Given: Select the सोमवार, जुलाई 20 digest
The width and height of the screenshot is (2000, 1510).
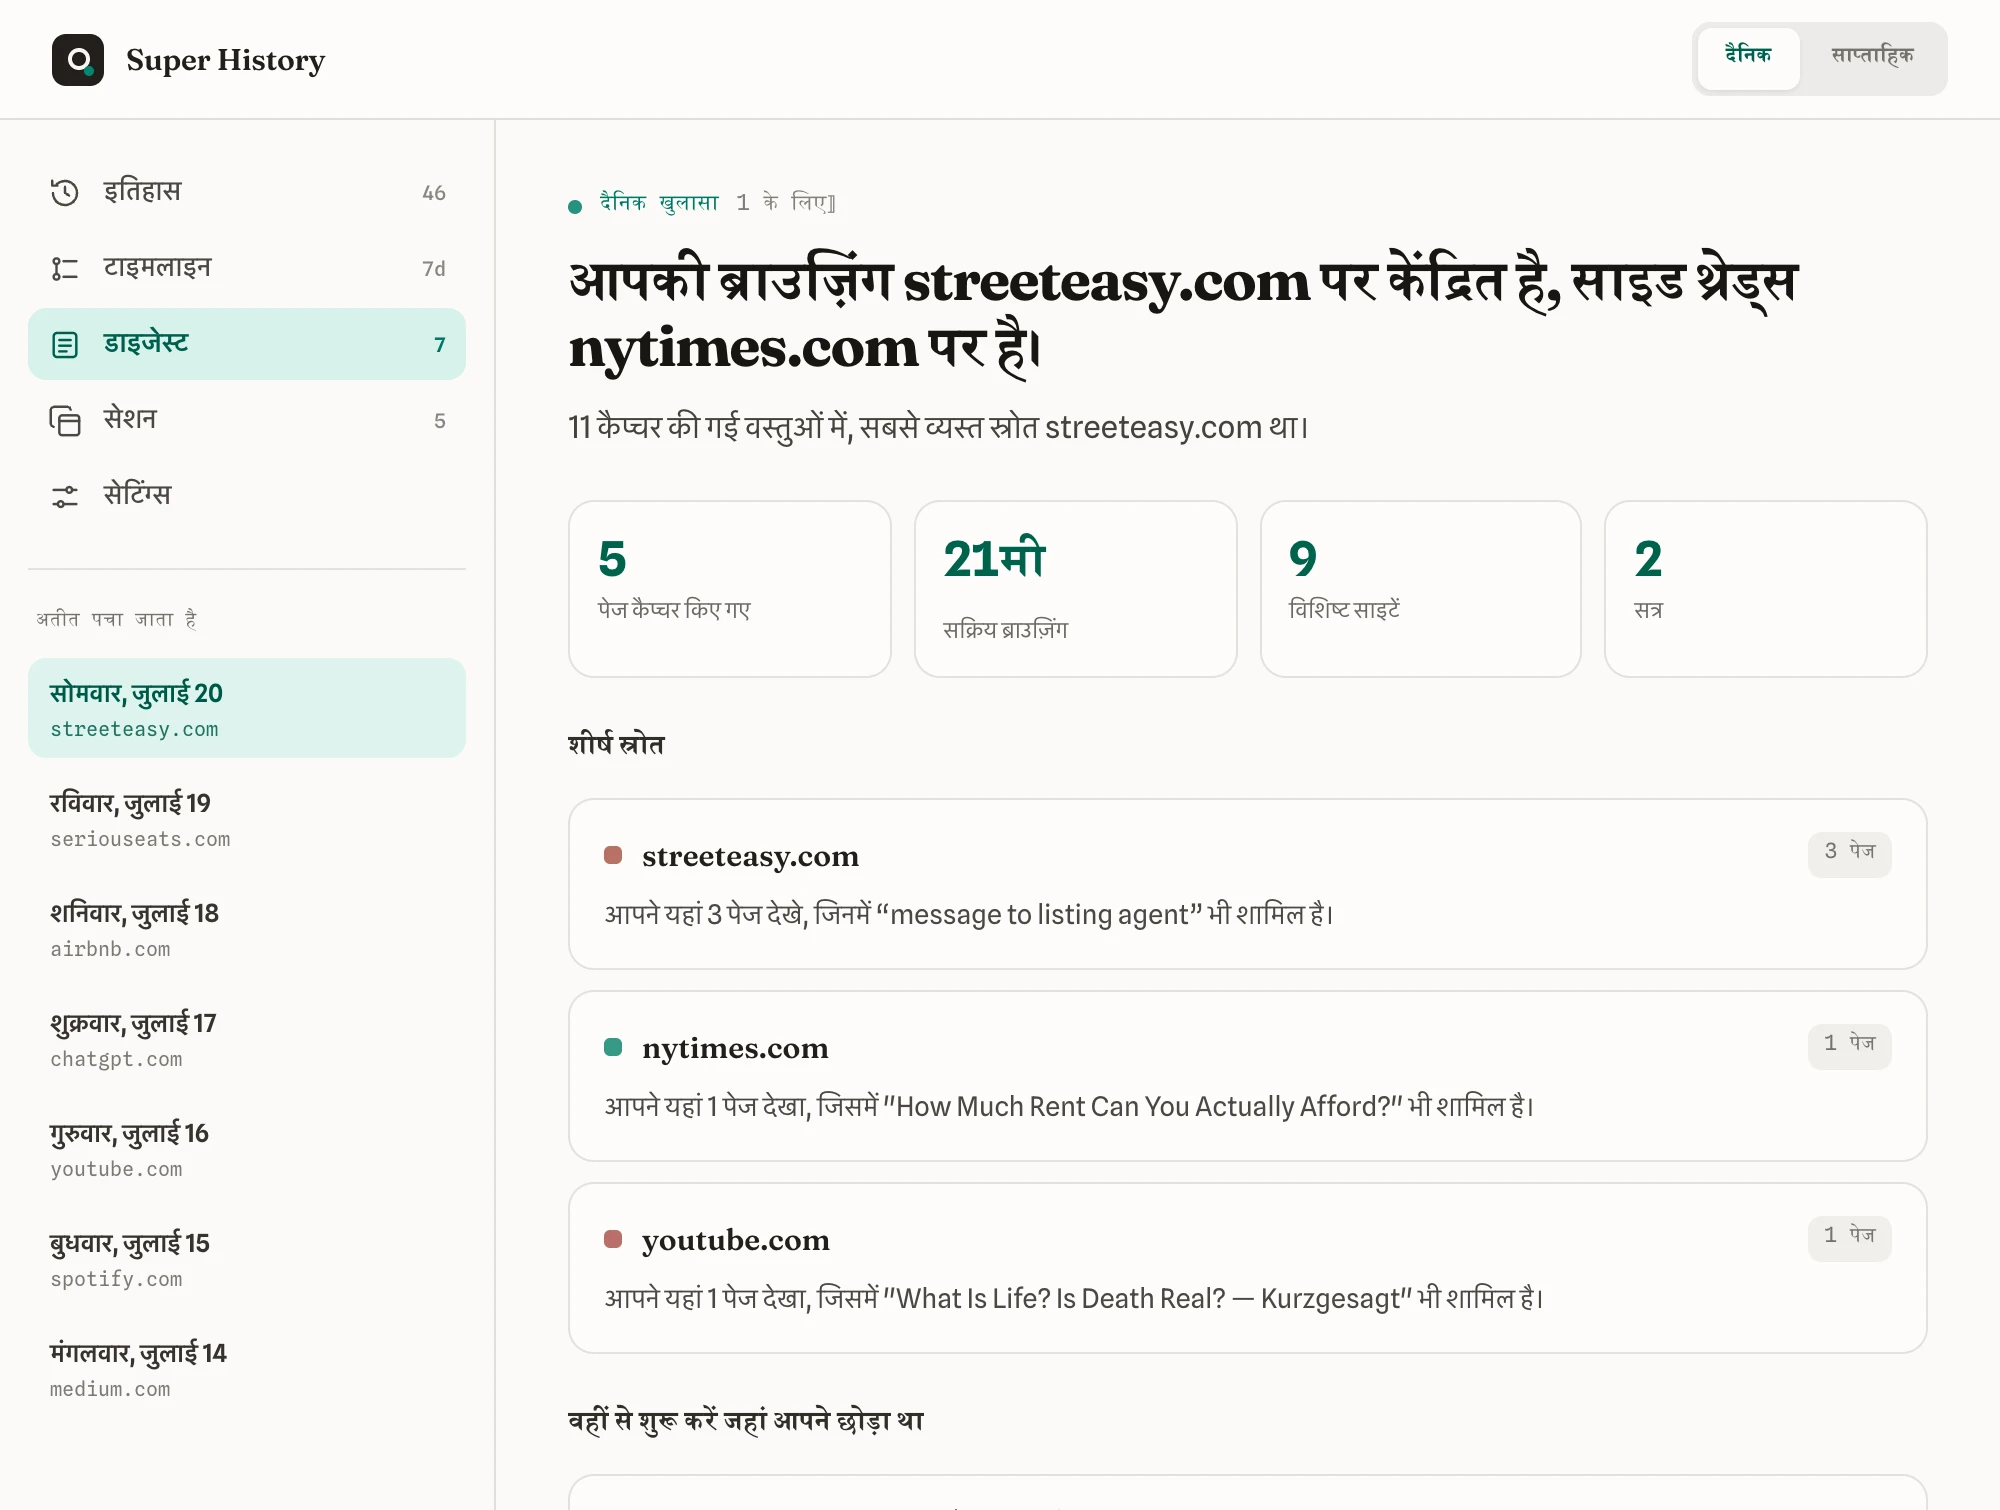Looking at the screenshot, I should click(x=247, y=708).
